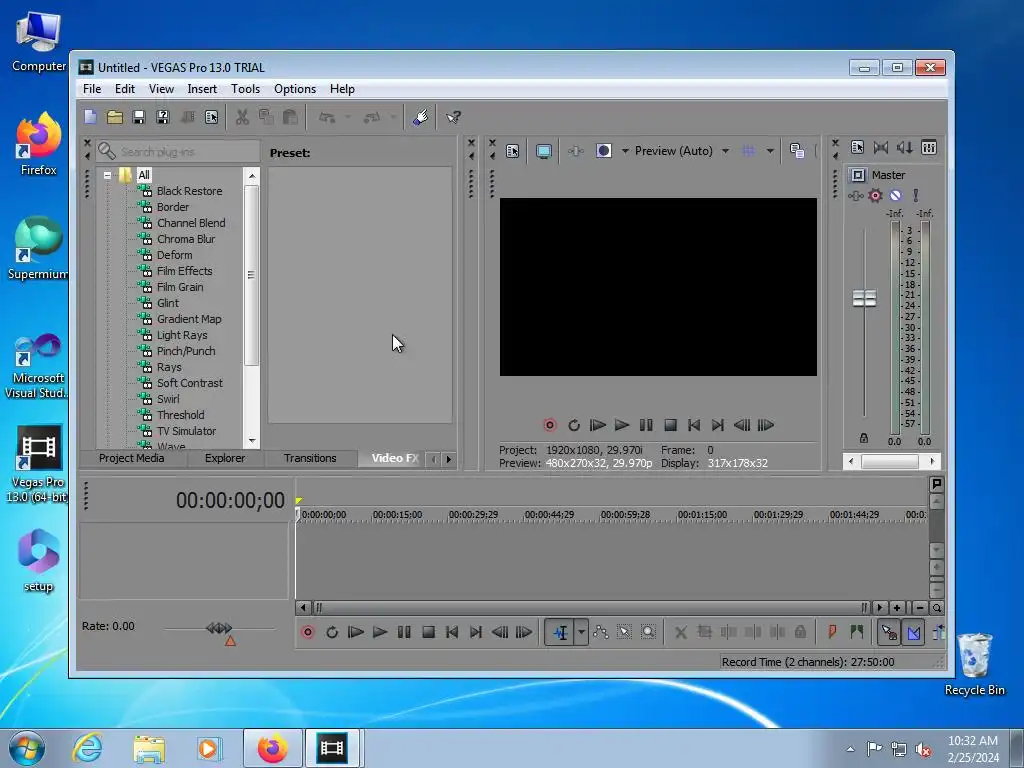Toggle Loop Playback in the timeline transport
This screenshot has width=1024, height=768.
(x=332, y=632)
